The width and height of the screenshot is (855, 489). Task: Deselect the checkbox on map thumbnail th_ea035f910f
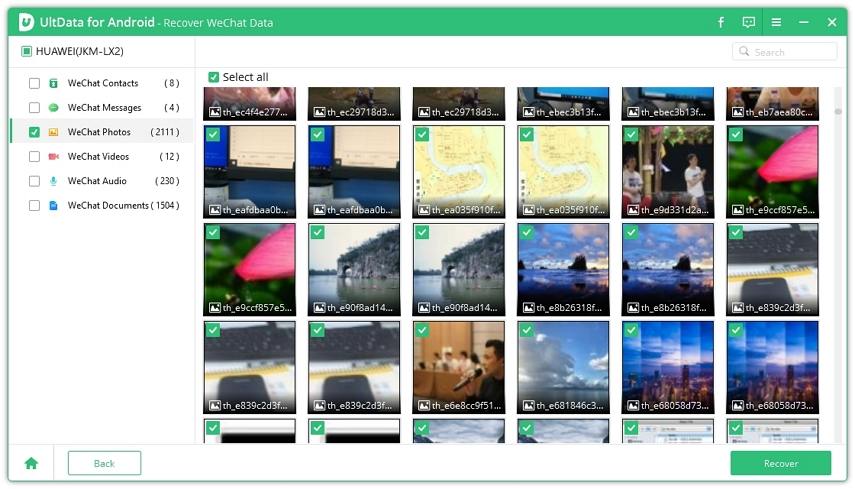[x=422, y=134]
